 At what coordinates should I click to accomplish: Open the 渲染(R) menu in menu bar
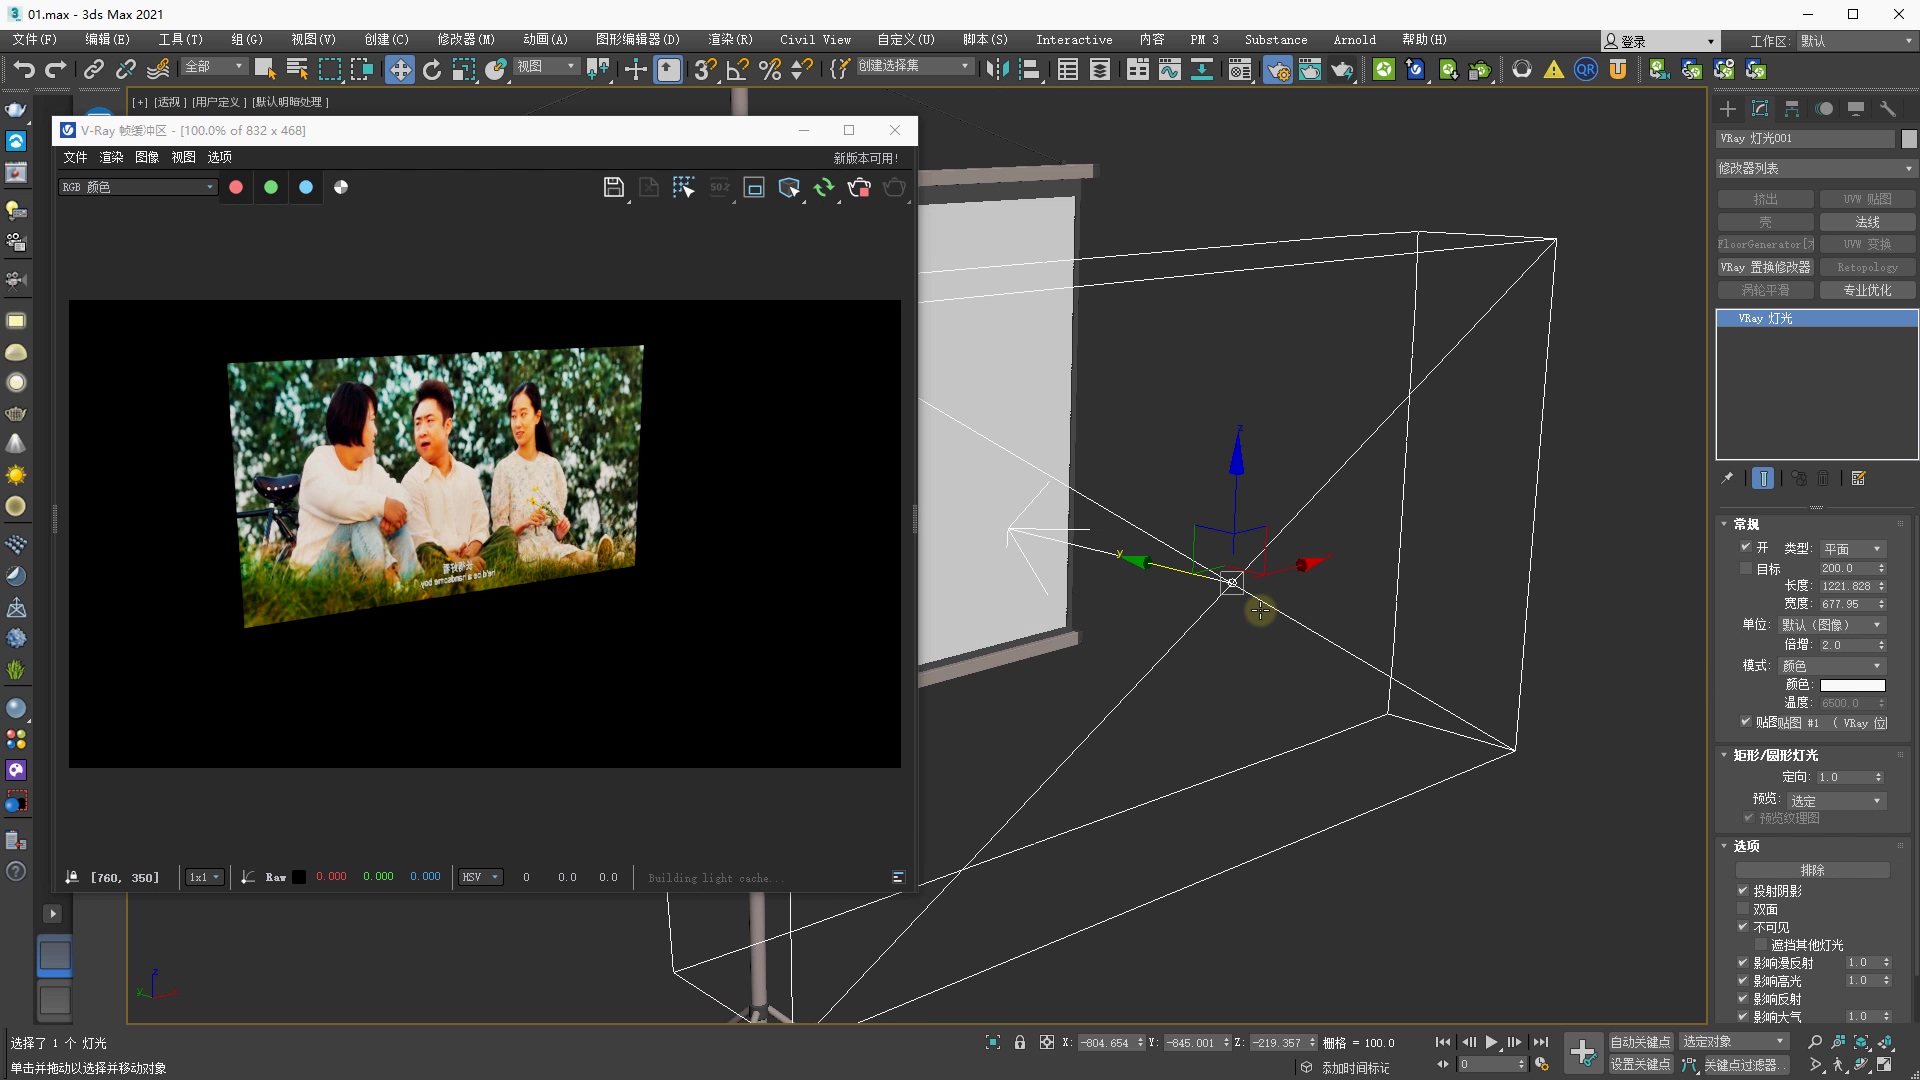(730, 40)
